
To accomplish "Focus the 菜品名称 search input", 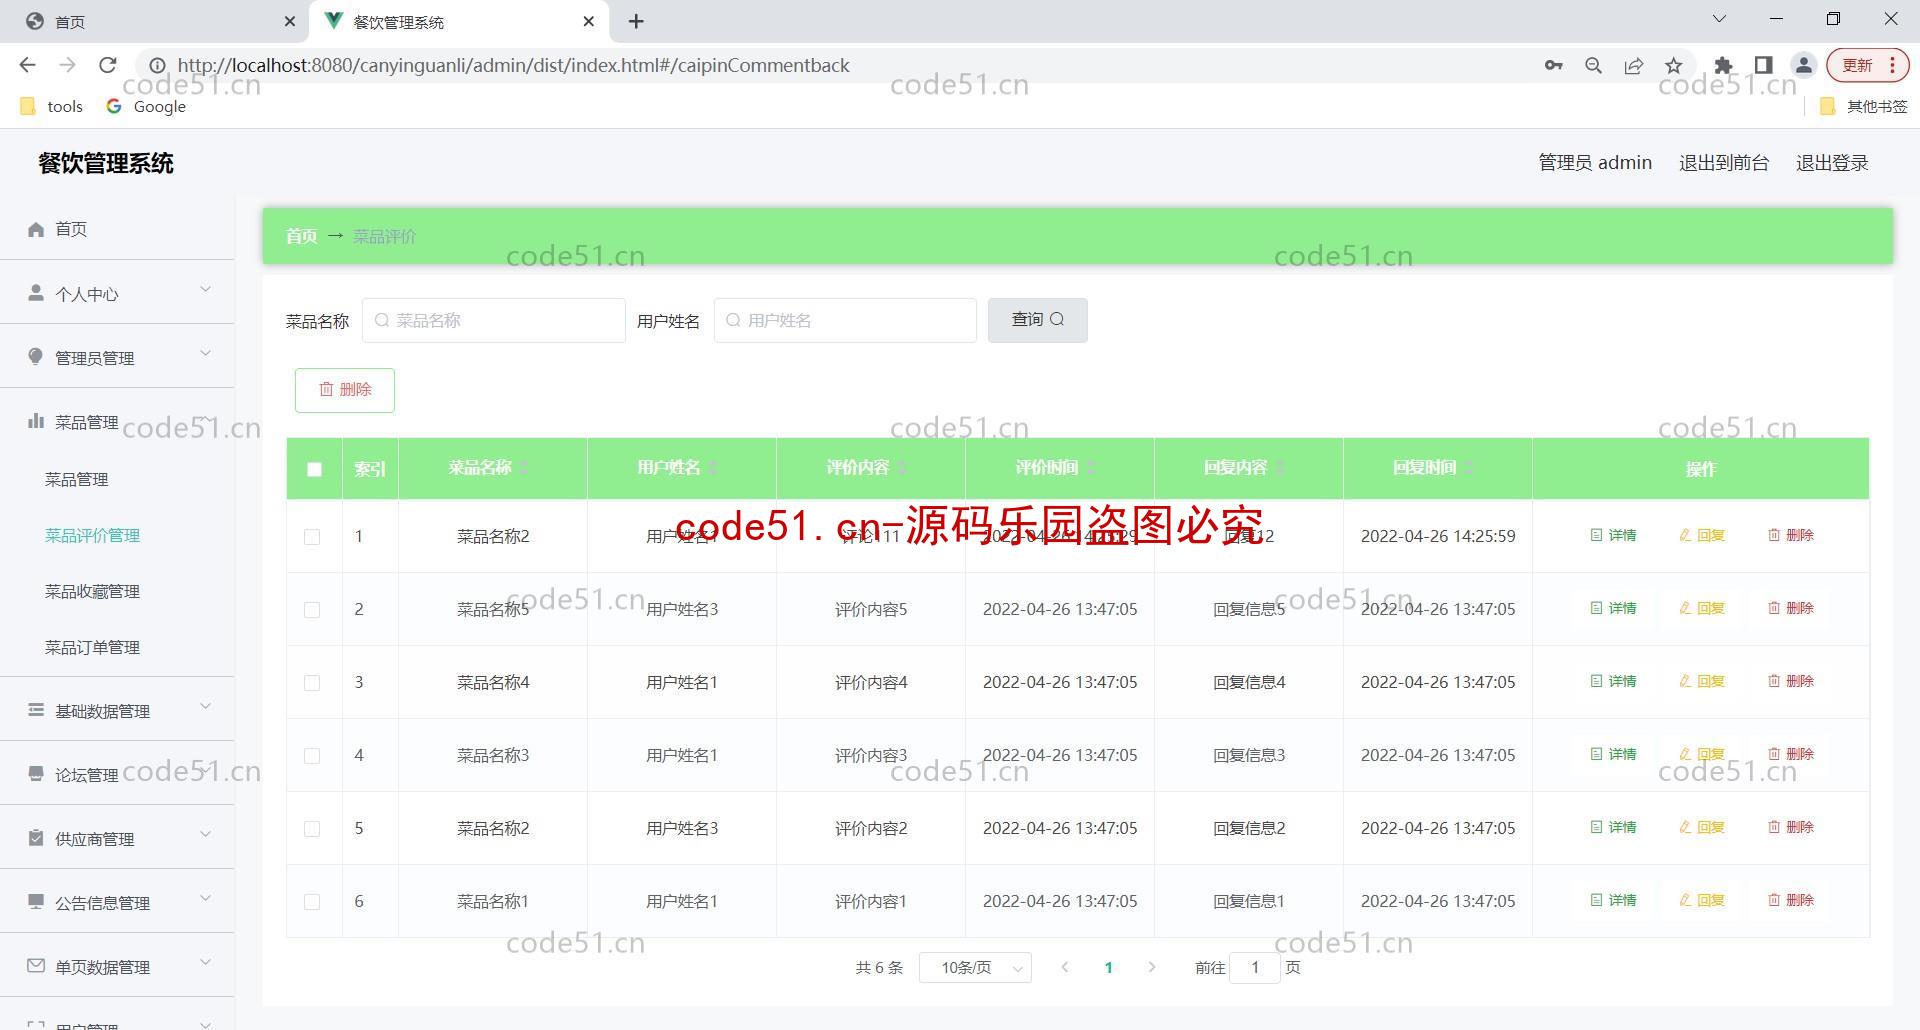I will (x=494, y=320).
